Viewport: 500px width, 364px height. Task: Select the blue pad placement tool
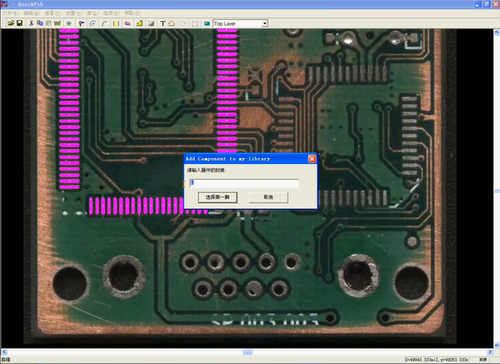point(69,23)
